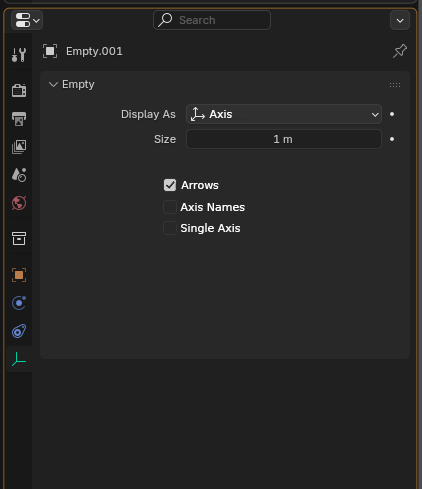422x489 pixels.
Task: Open the Object Constraints properties tab
Action: (x=19, y=331)
